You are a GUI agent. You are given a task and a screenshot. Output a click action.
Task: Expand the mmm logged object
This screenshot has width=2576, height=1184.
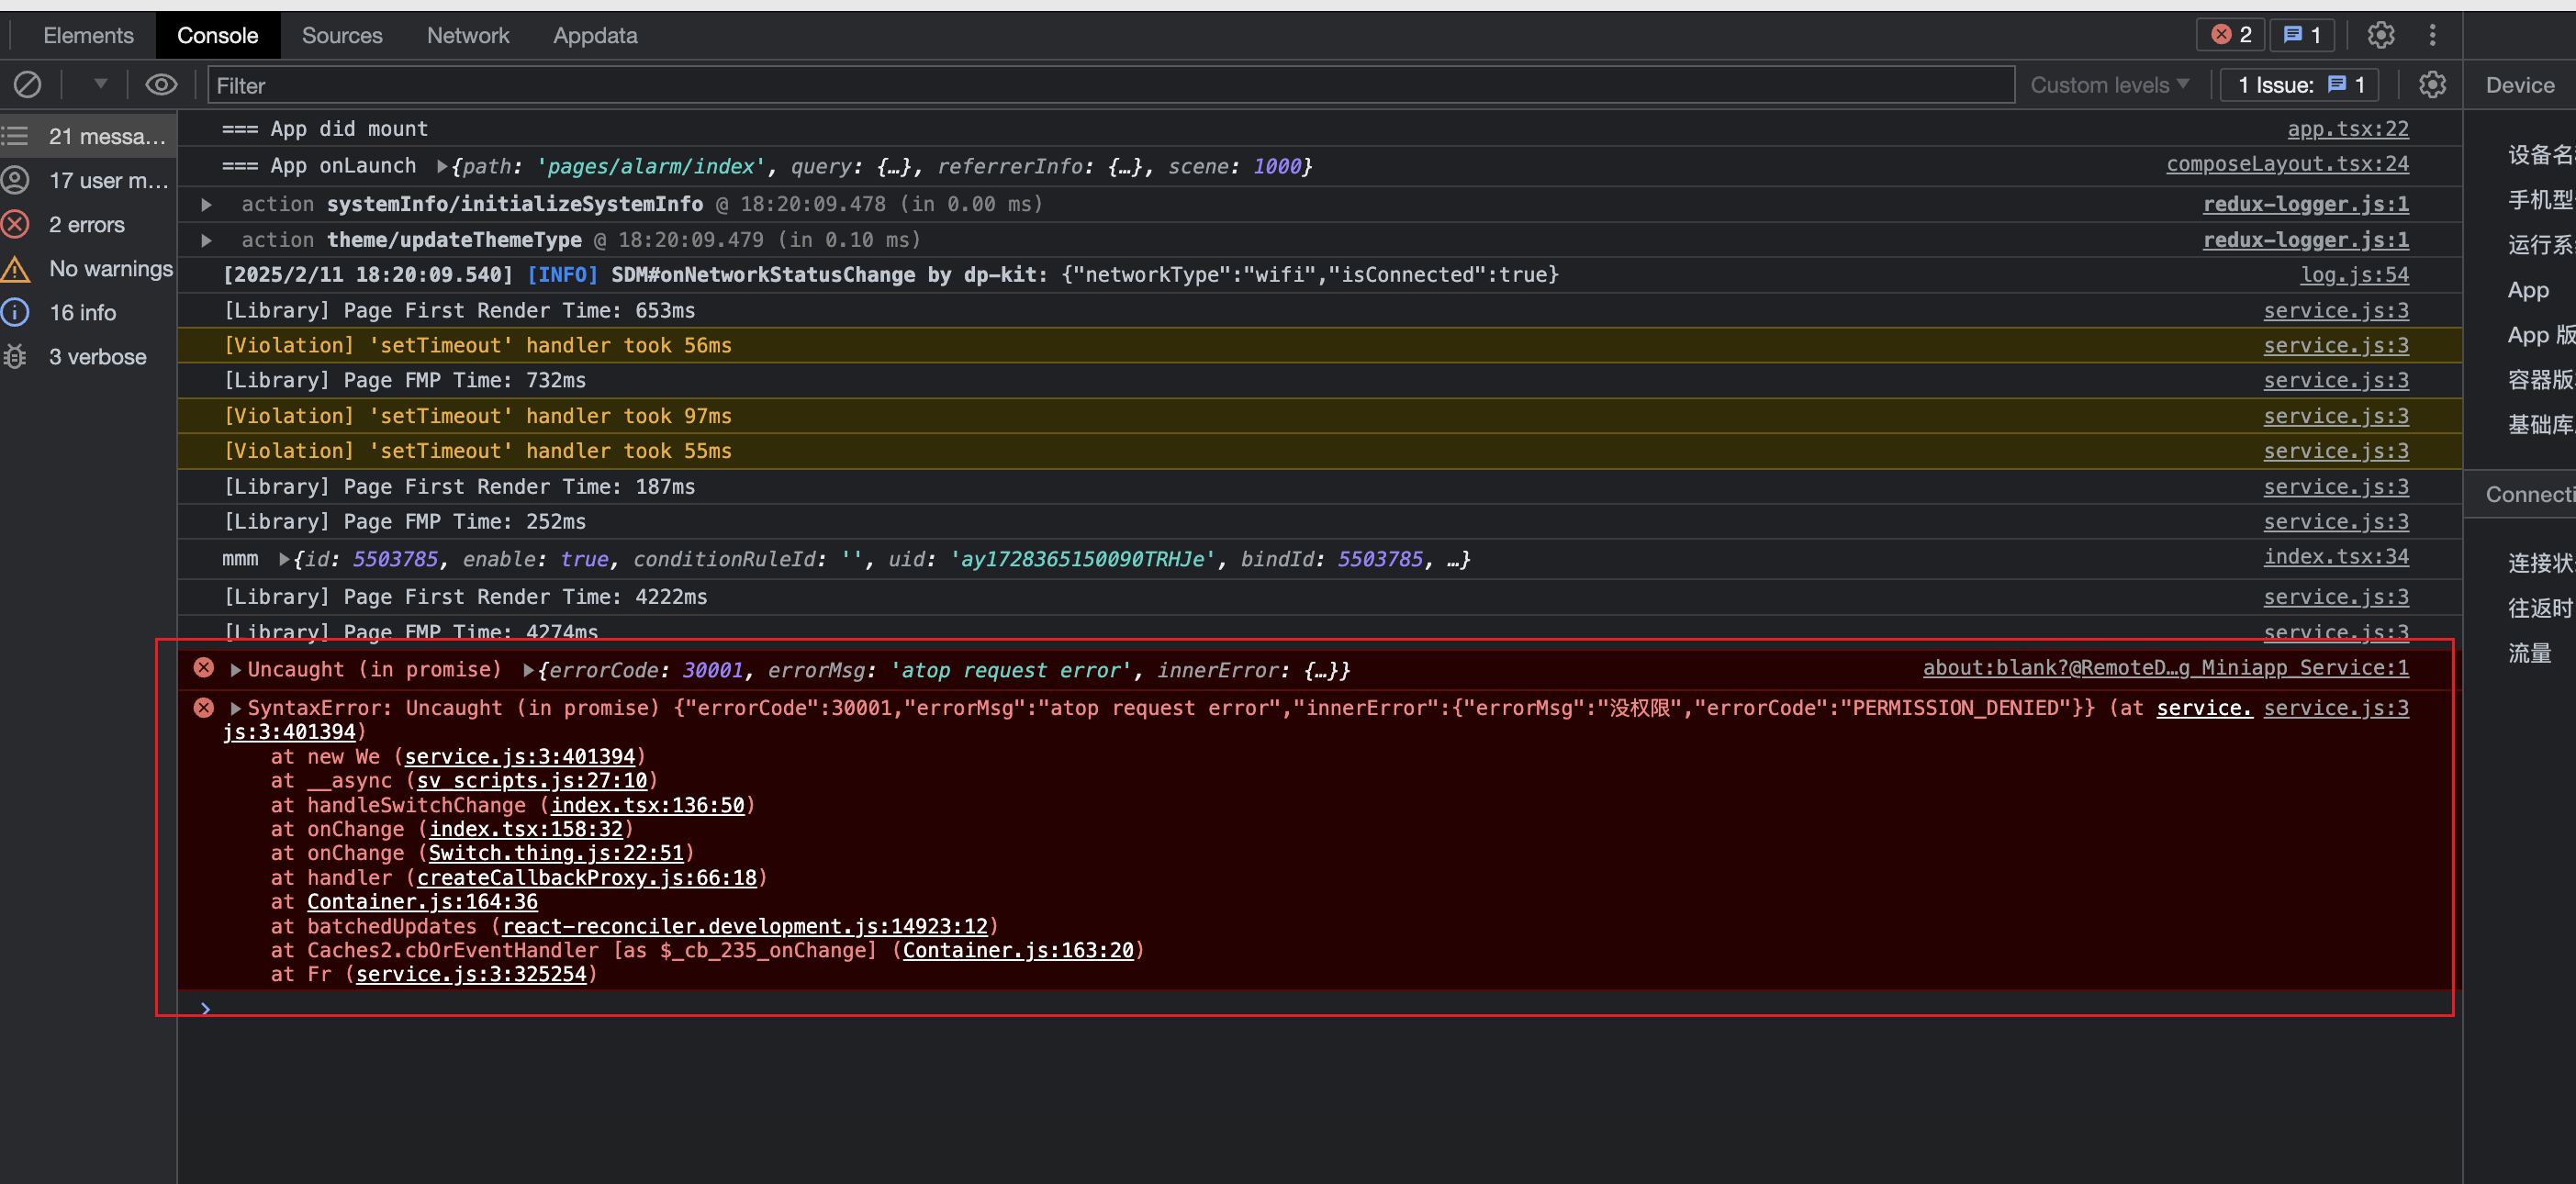284,559
